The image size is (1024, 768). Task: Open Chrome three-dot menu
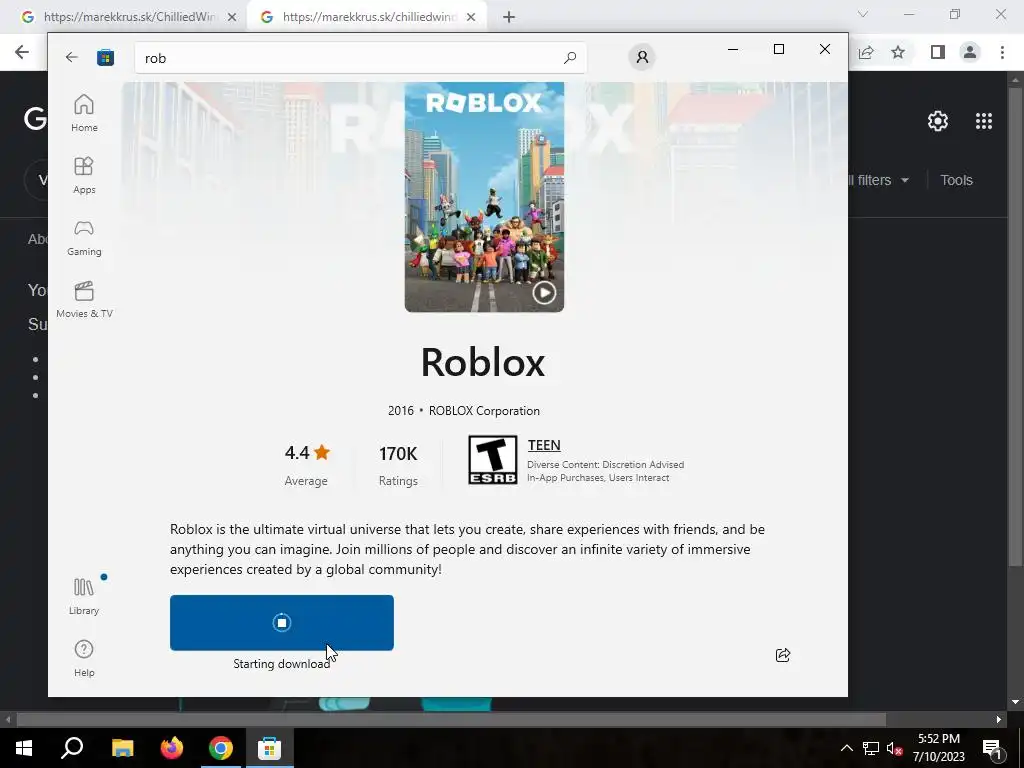pyautogui.click(x=1002, y=52)
